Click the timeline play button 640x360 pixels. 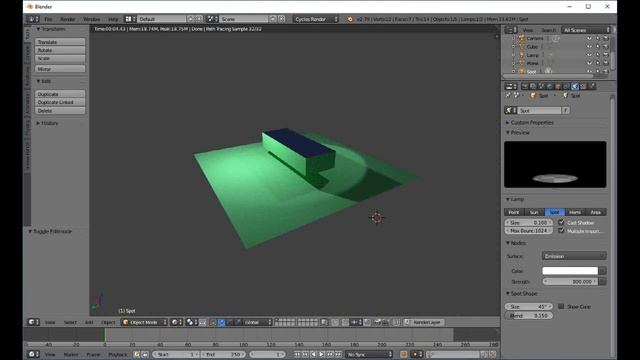[x=322, y=355]
